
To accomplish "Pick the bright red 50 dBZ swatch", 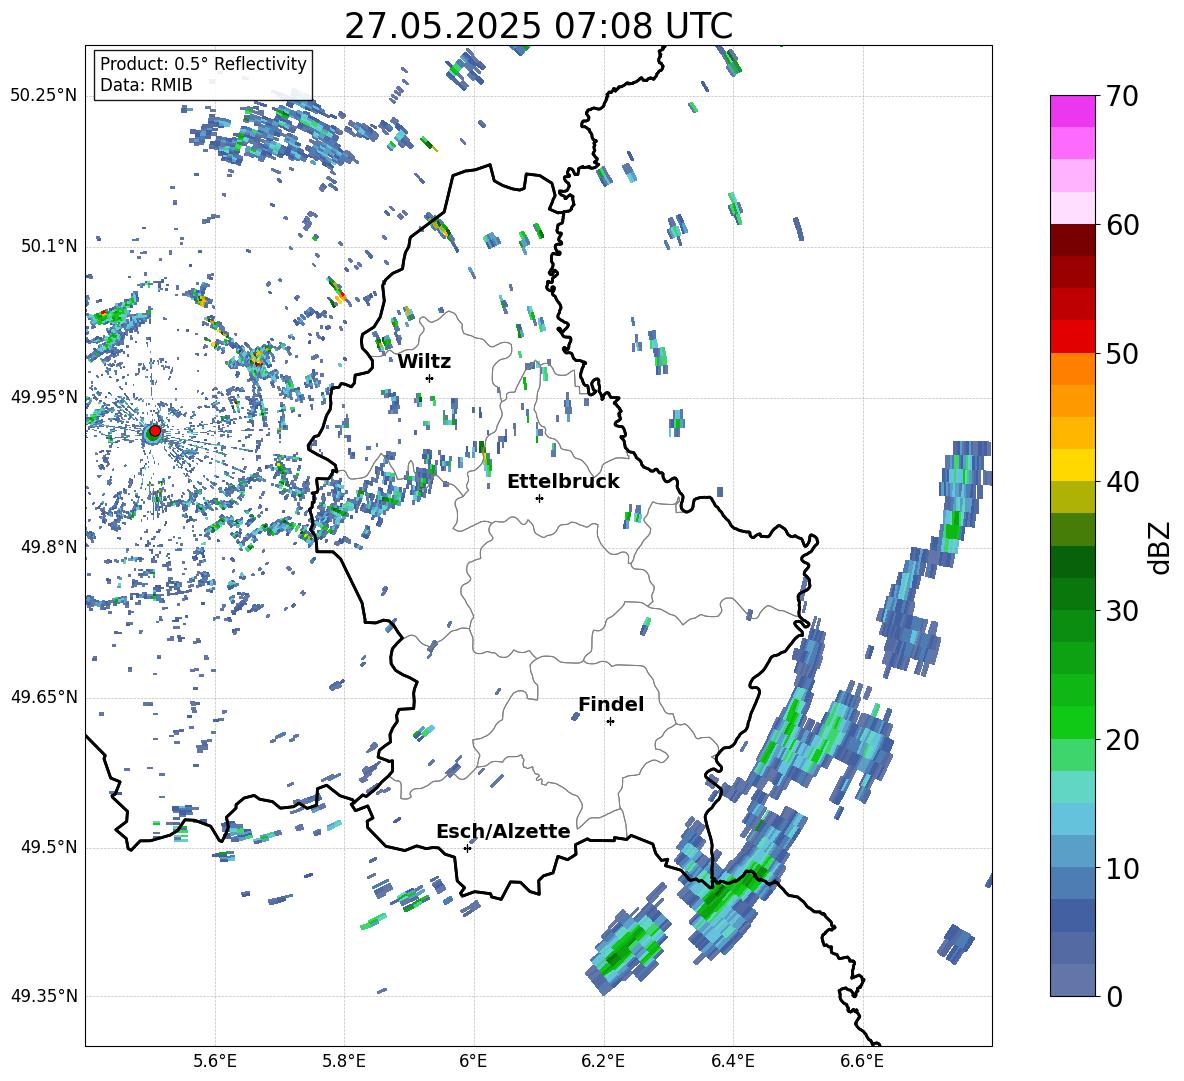I will tap(1072, 337).
